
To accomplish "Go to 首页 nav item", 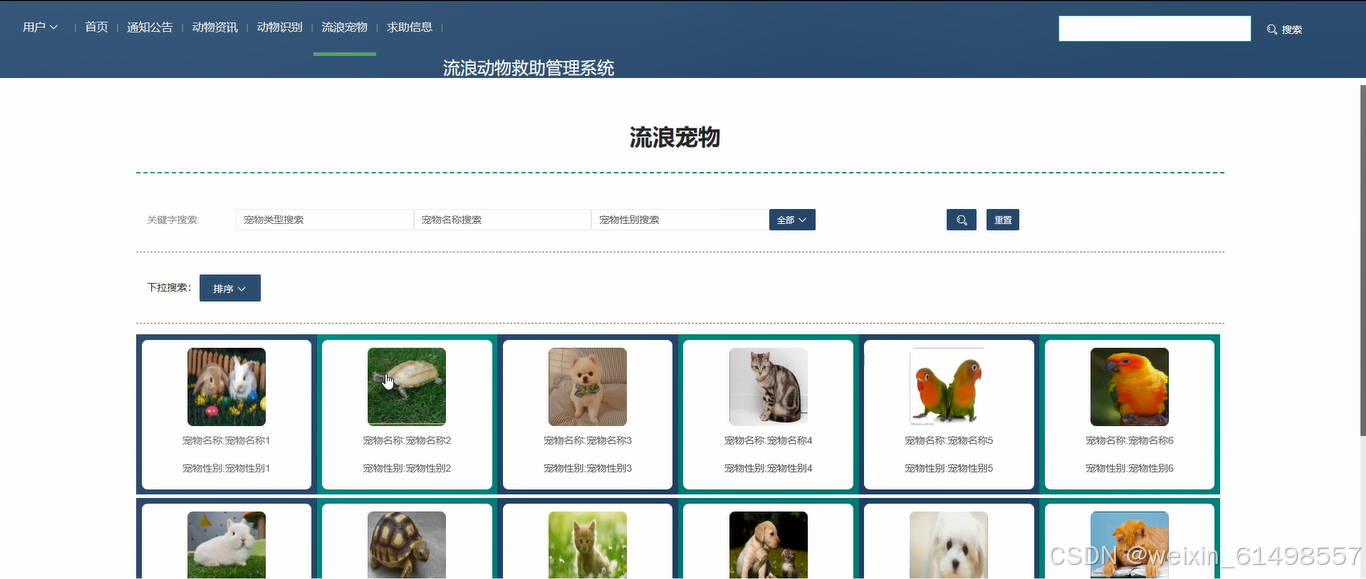I will click(96, 27).
